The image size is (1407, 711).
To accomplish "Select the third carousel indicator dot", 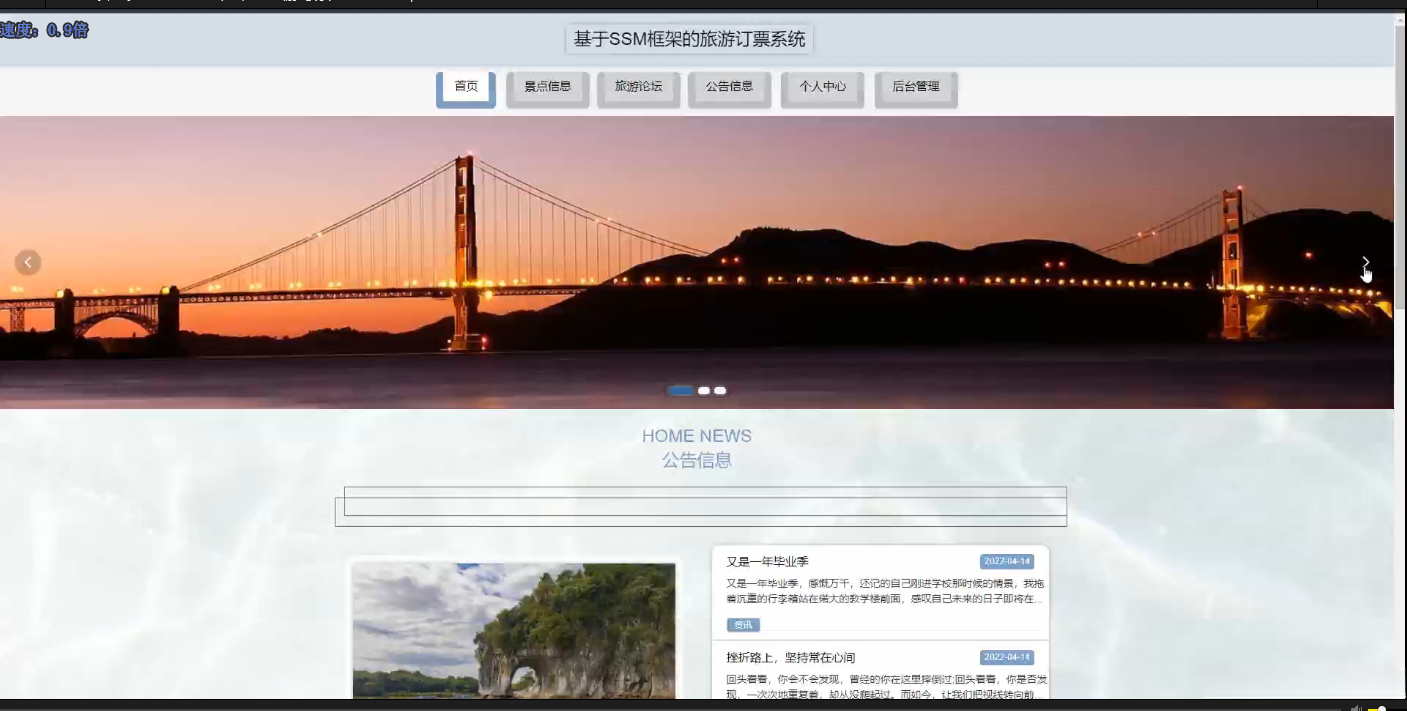I will [x=720, y=391].
